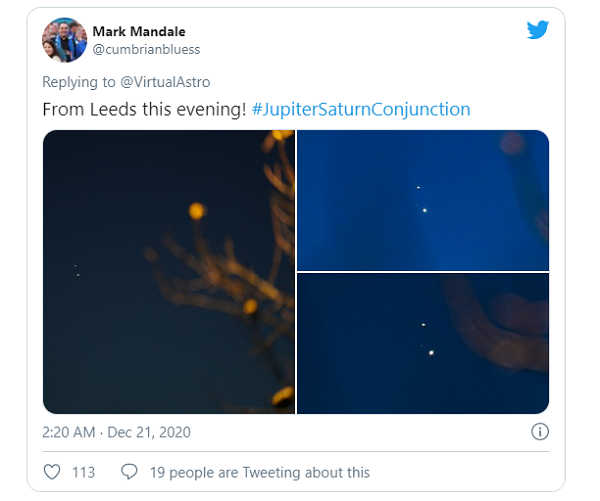Open the top-right planet photo
This screenshot has width=600, height=501.
[423, 200]
